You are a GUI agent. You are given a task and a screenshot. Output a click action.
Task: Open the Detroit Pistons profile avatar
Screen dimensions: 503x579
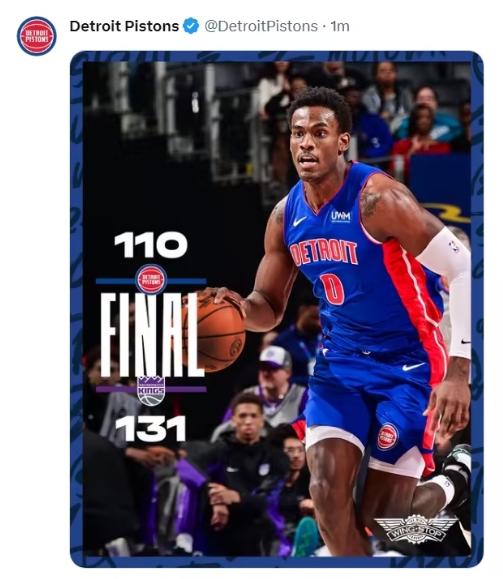click(x=37, y=36)
